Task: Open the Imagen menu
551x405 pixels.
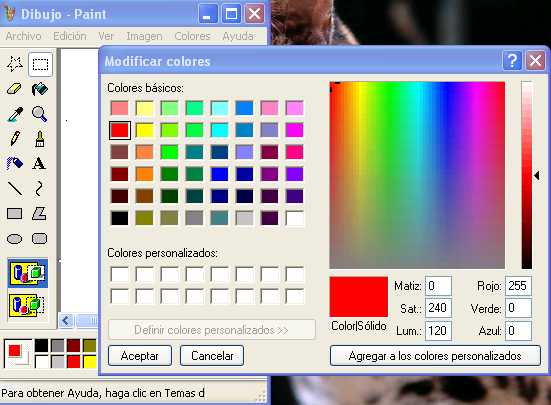Action: [144, 36]
